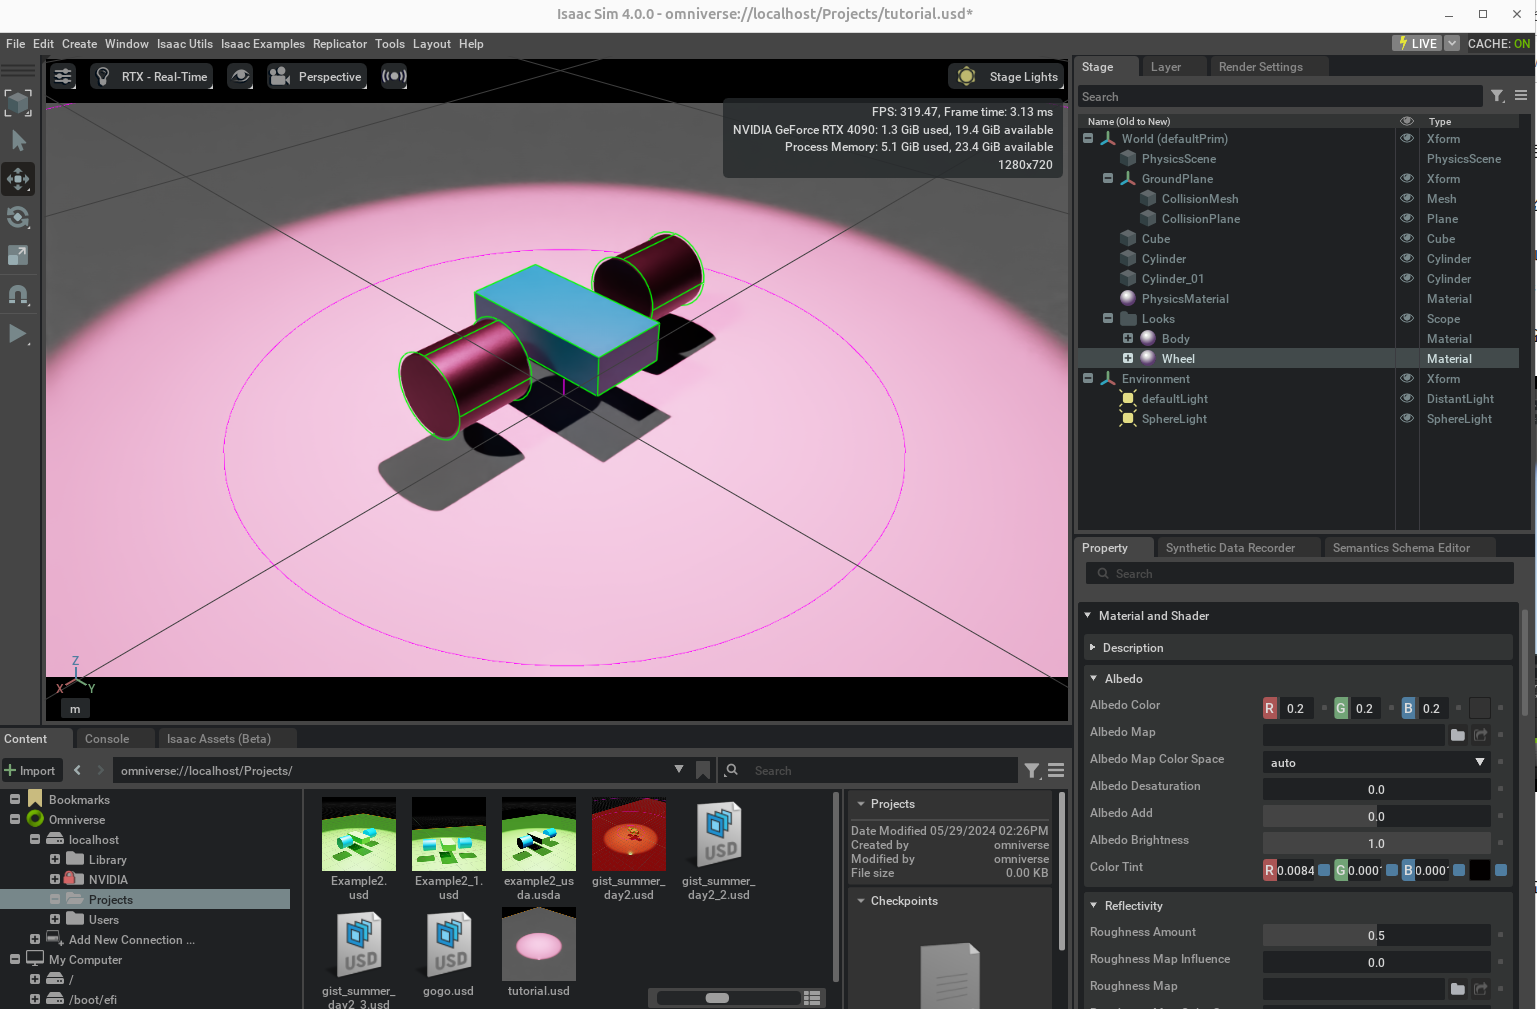1537x1009 pixels.
Task: Open the Replicator menu
Action: tap(340, 44)
